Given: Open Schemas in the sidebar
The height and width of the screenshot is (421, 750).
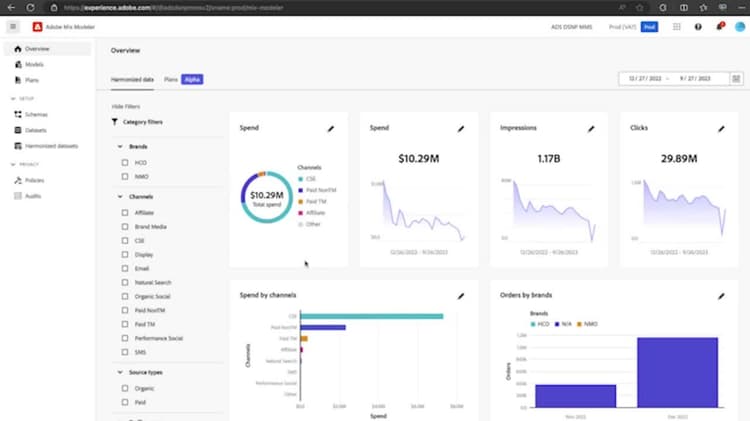Looking at the screenshot, I should (47, 114).
